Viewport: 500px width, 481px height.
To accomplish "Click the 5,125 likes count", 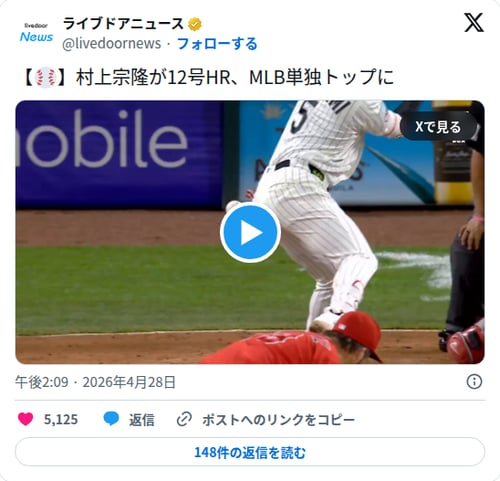I will (x=61, y=419).
